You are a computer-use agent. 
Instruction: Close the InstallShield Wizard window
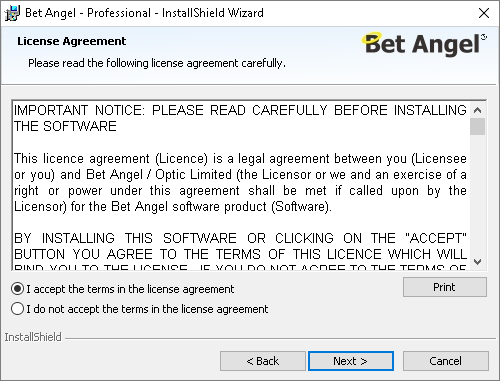484,13
